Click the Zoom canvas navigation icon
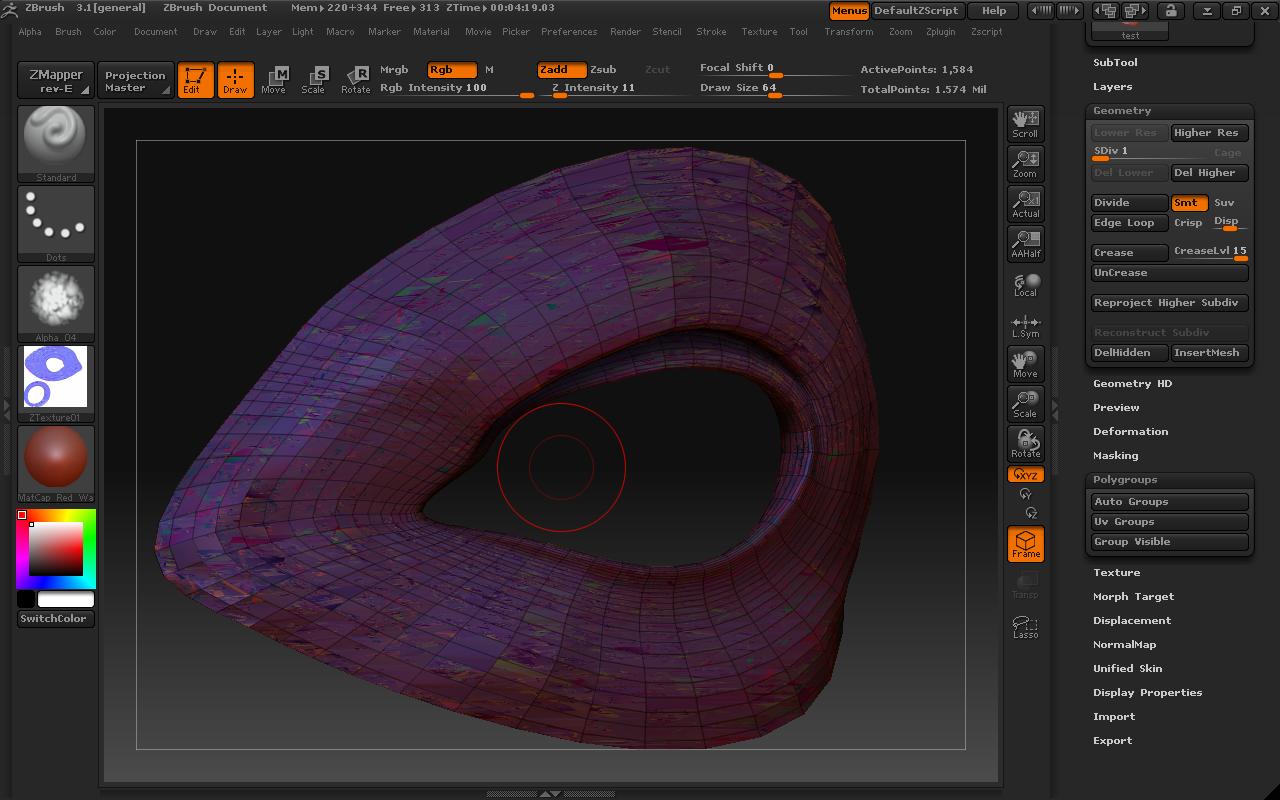Viewport: 1280px width, 800px height. (1025, 163)
